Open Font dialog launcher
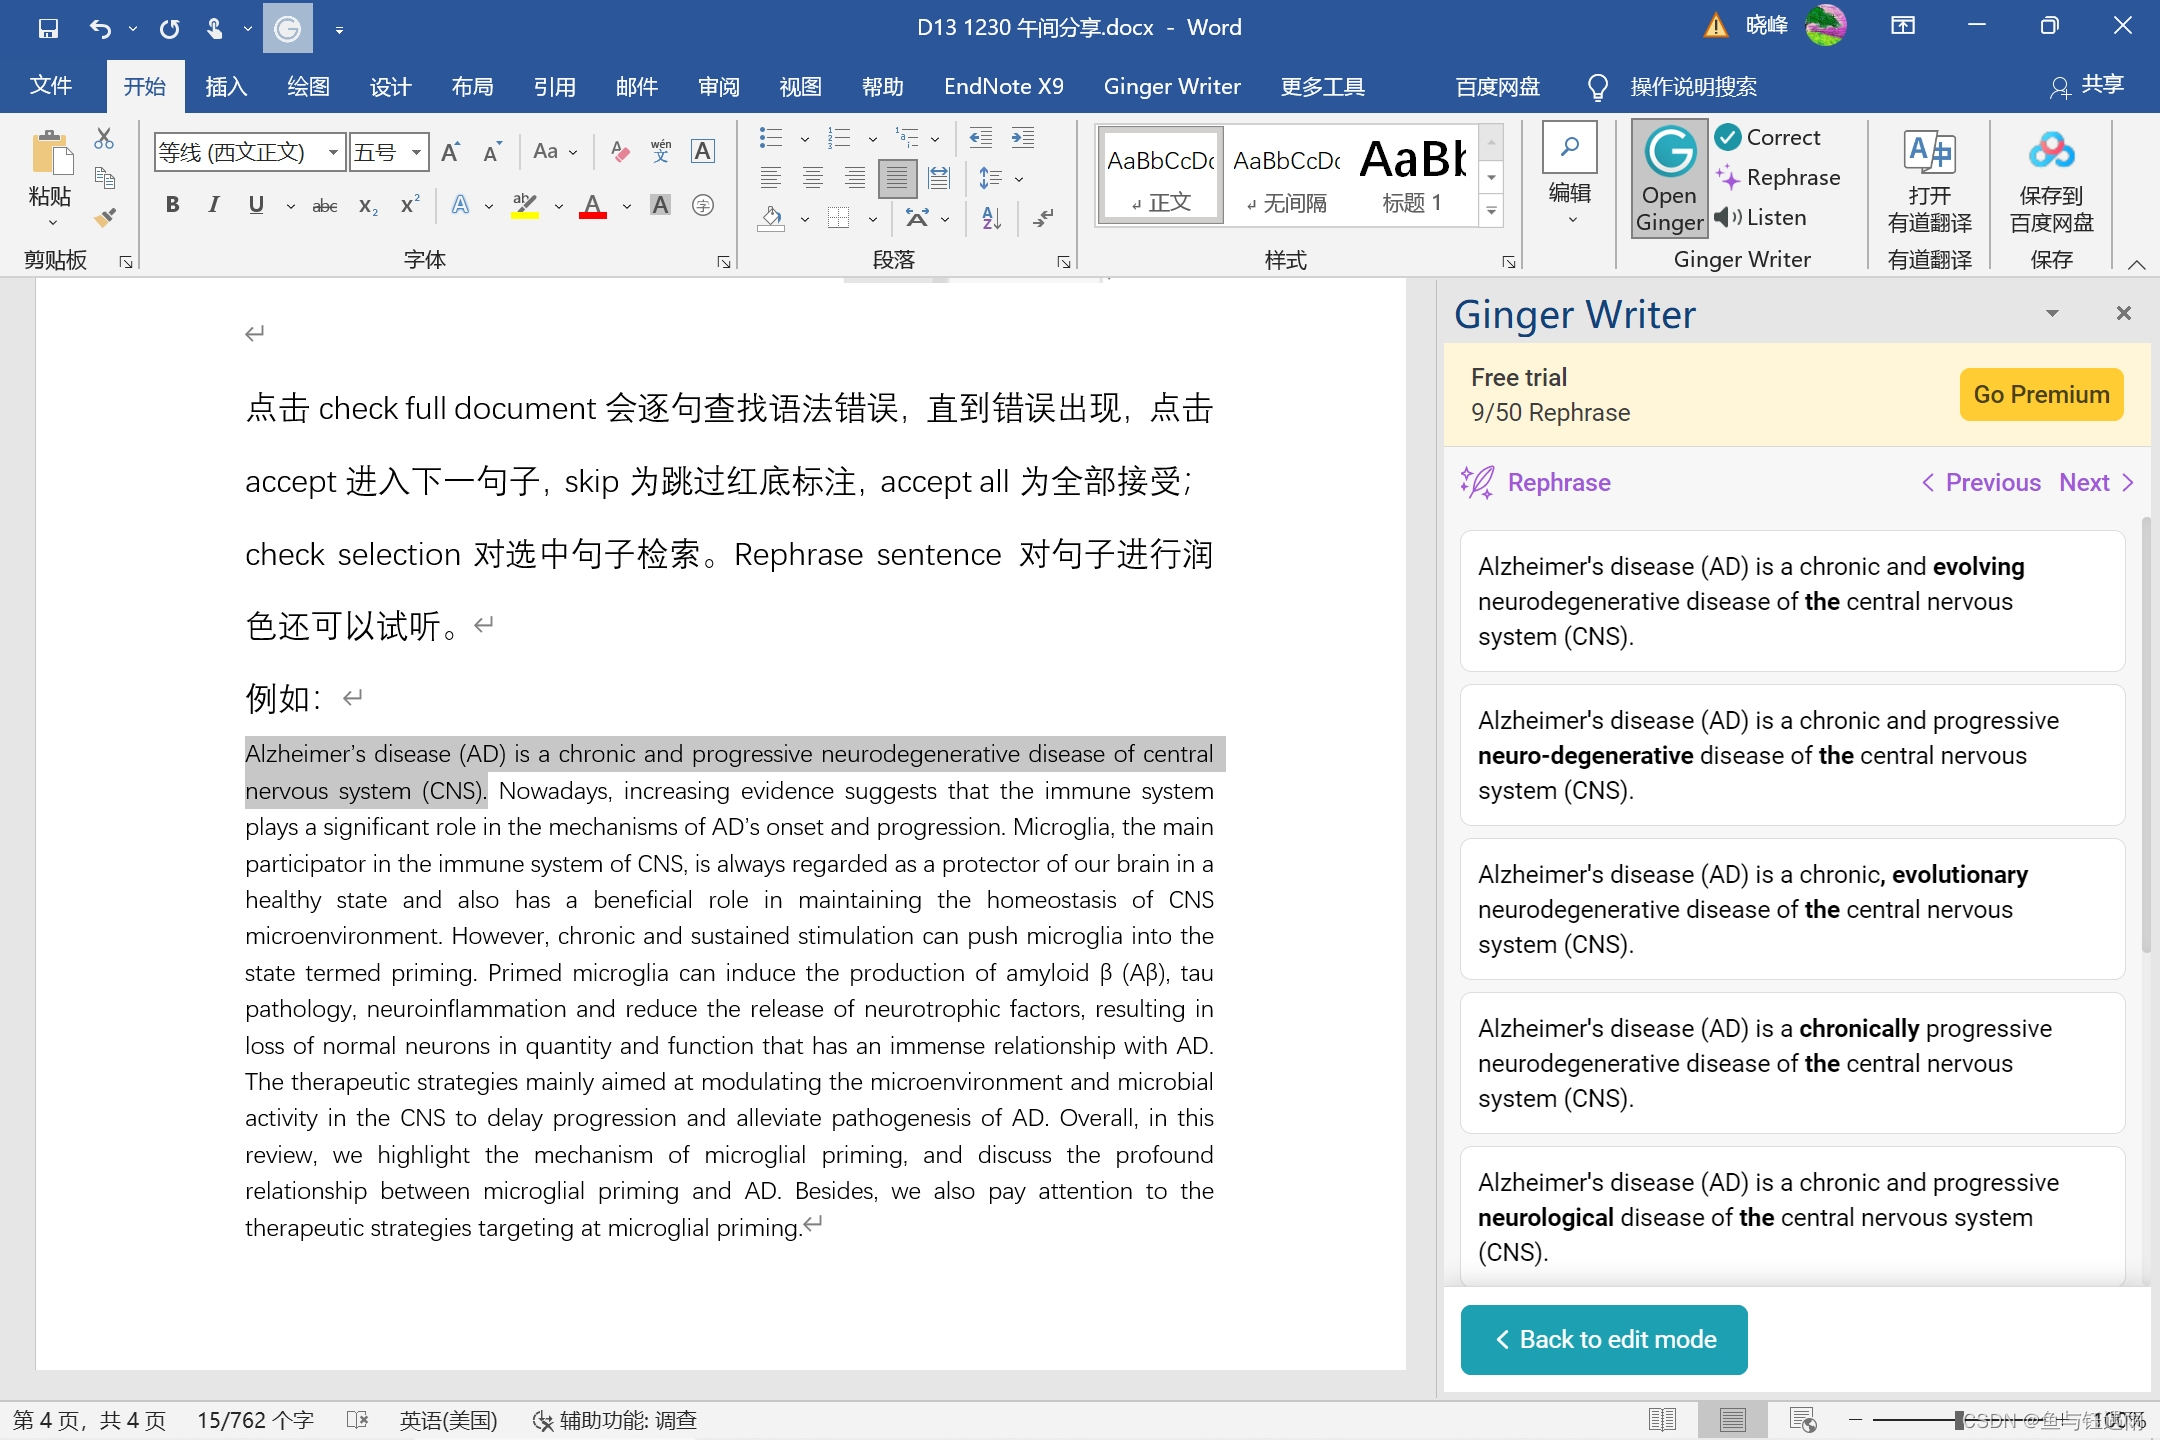 [x=723, y=262]
